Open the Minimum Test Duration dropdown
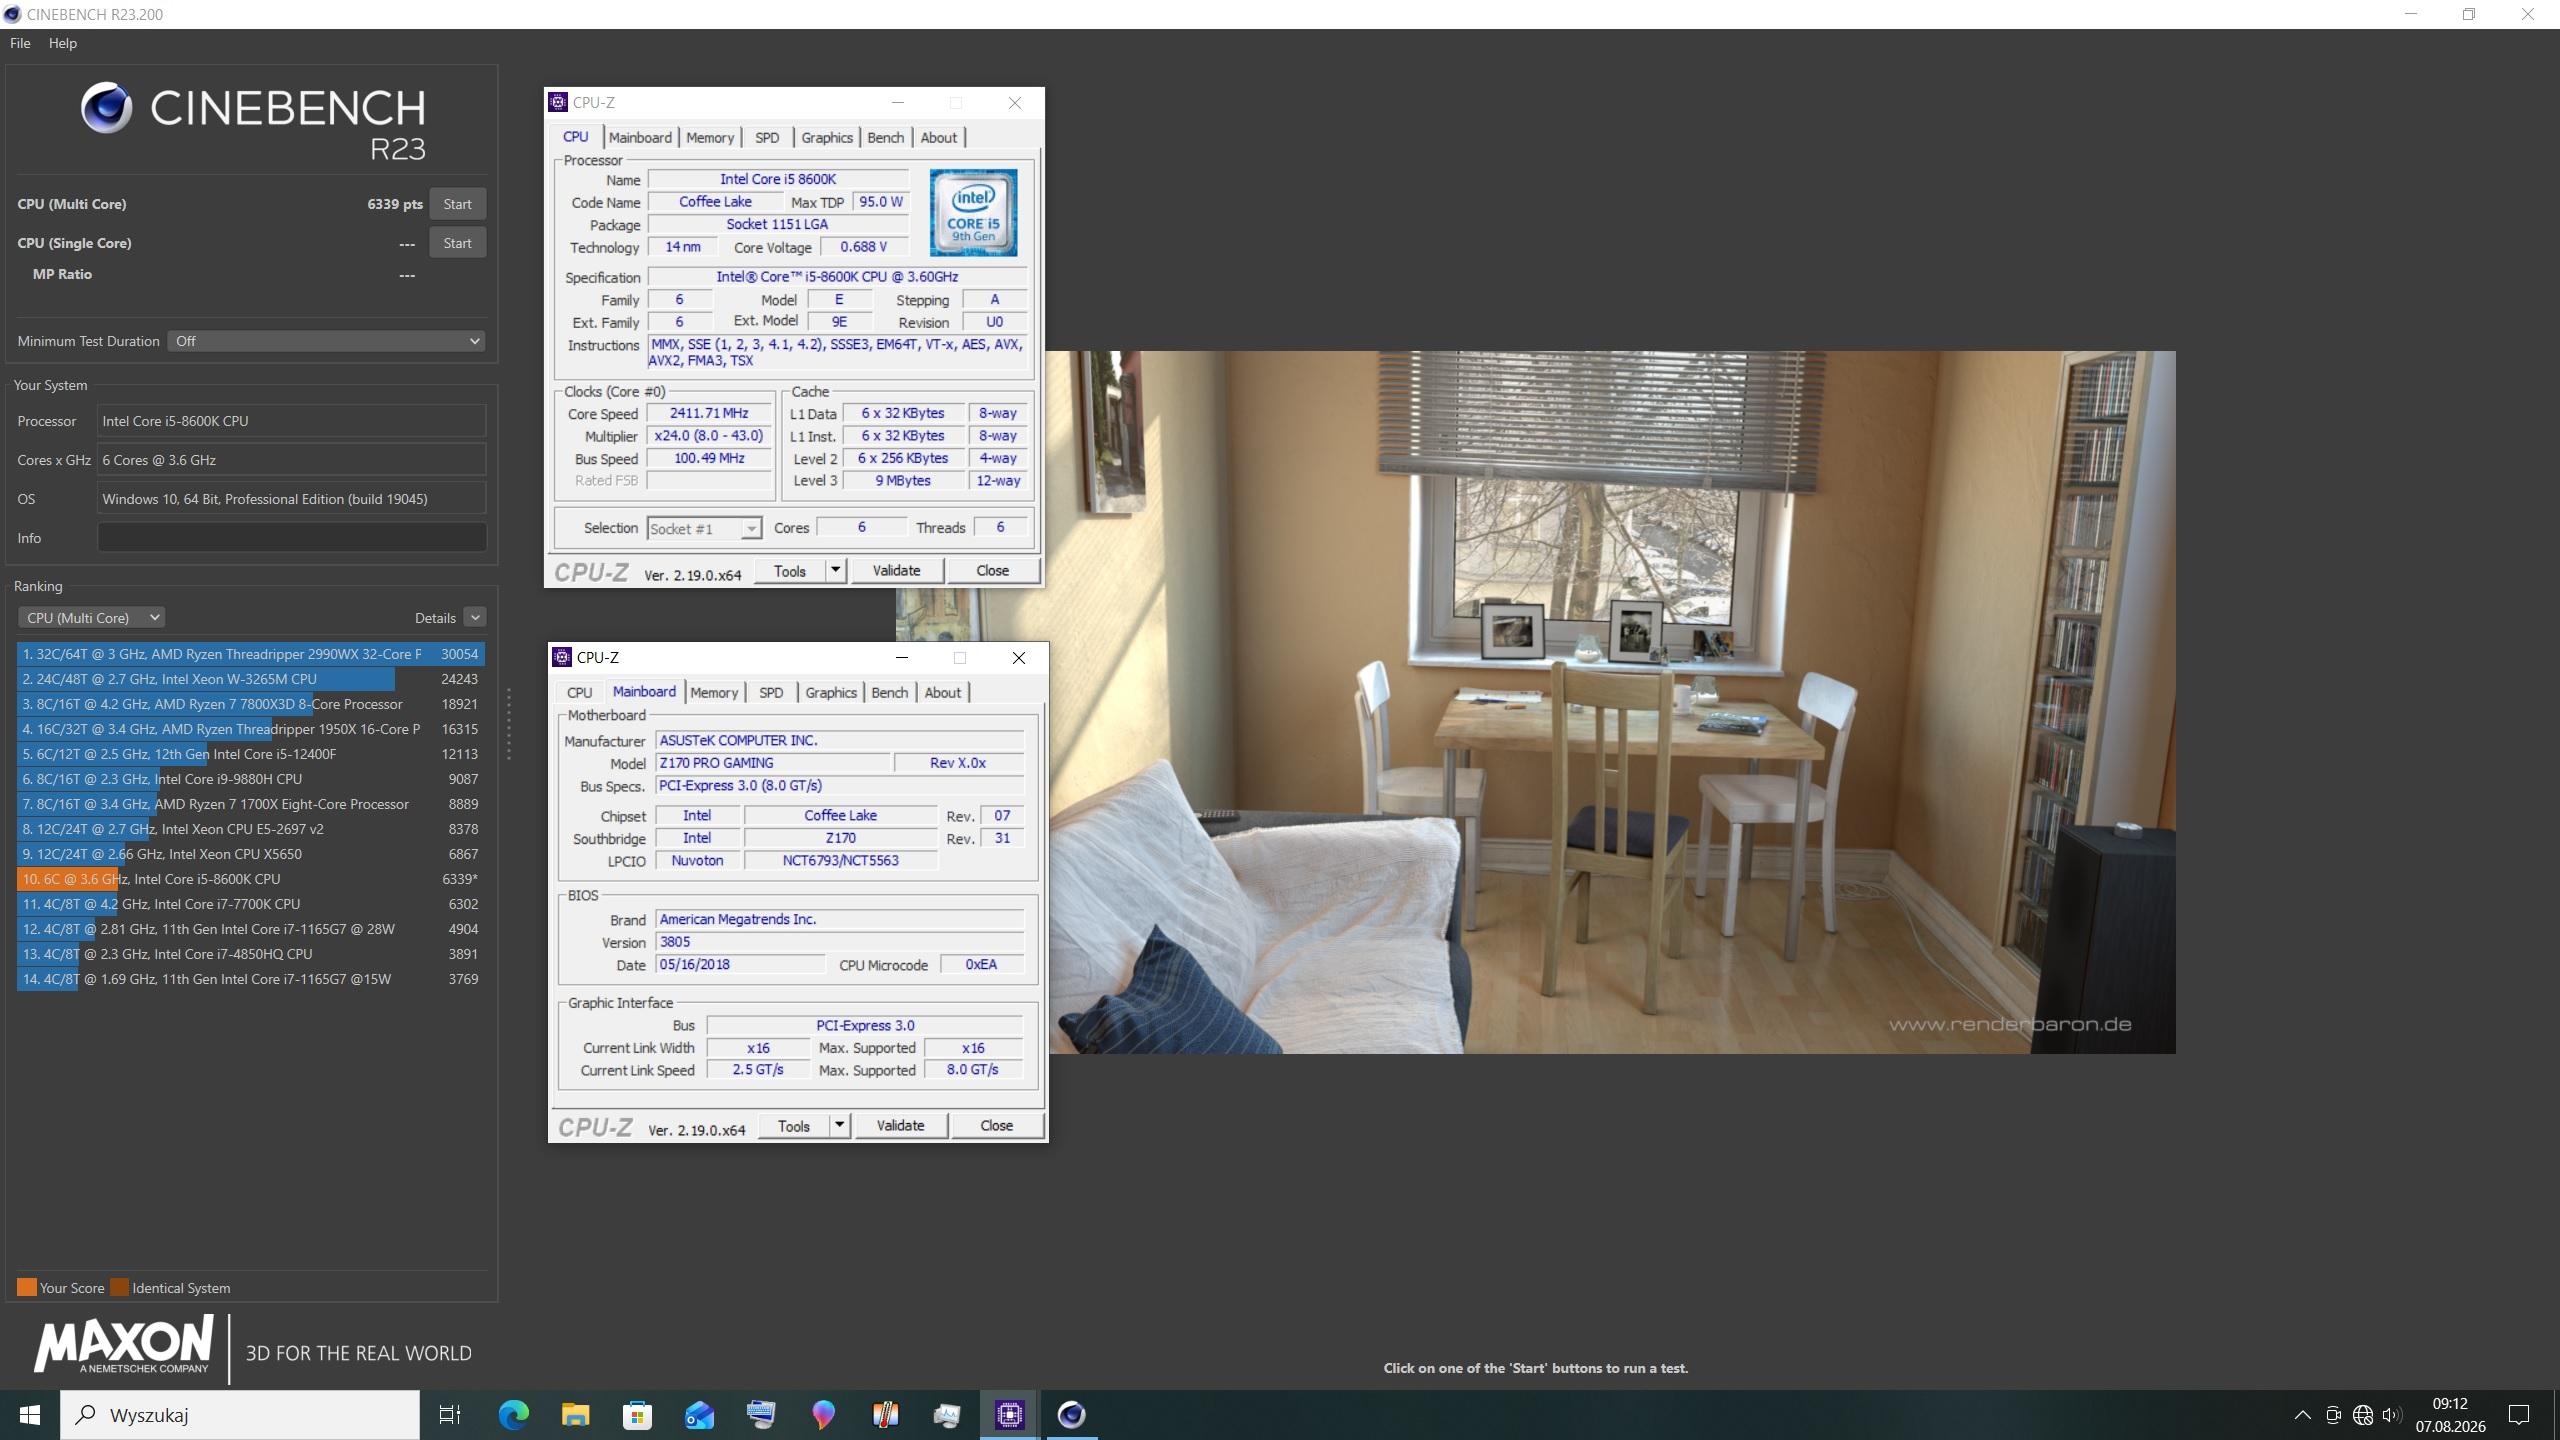This screenshot has height=1440, width=2560. [x=326, y=341]
